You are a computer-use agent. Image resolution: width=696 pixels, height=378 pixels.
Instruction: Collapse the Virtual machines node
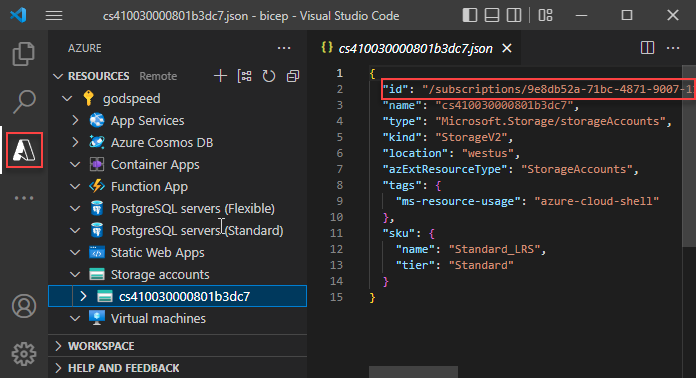pos(75,319)
